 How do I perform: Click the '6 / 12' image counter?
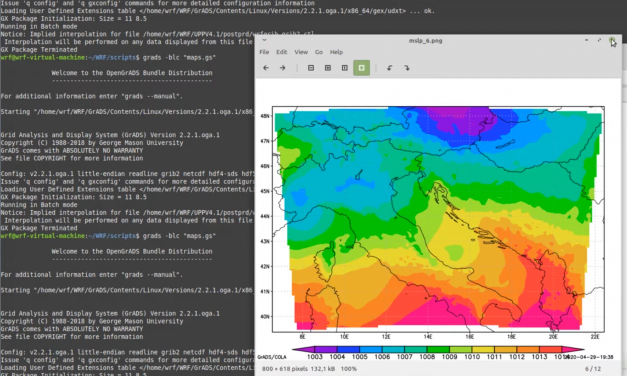coord(593,369)
